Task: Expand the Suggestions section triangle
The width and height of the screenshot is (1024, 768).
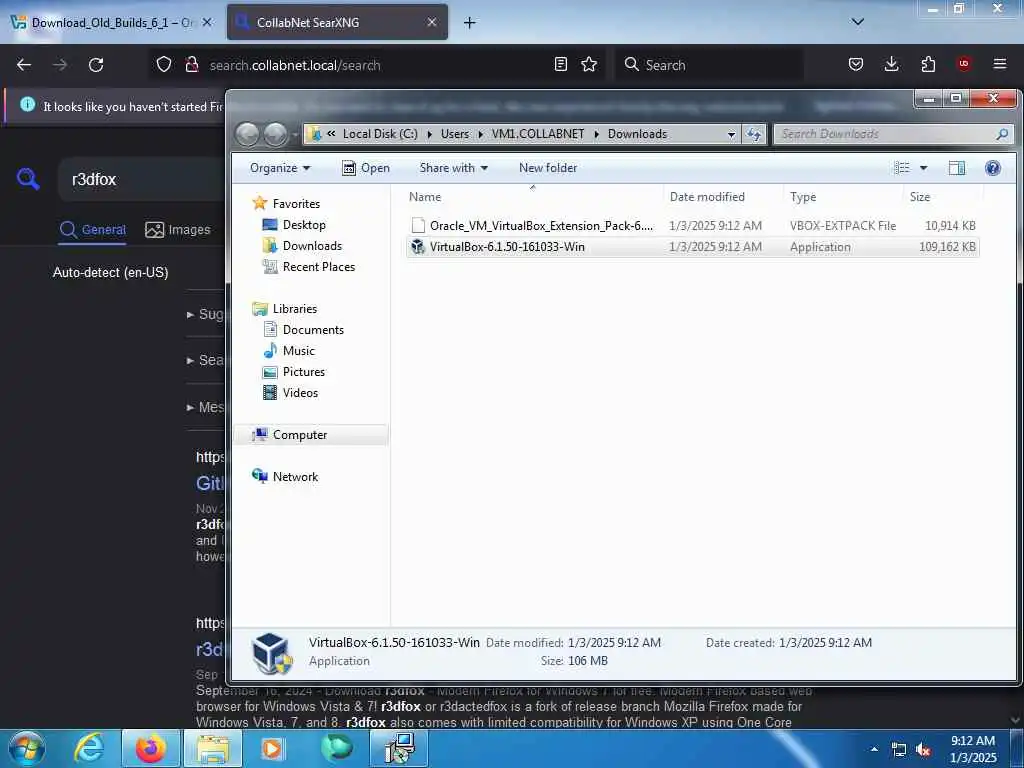Action: click(190, 315)
